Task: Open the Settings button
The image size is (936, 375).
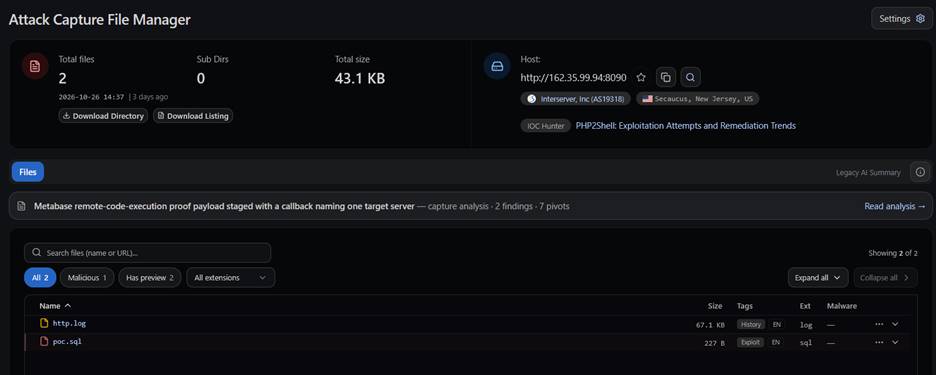Action: click(901, 19)
